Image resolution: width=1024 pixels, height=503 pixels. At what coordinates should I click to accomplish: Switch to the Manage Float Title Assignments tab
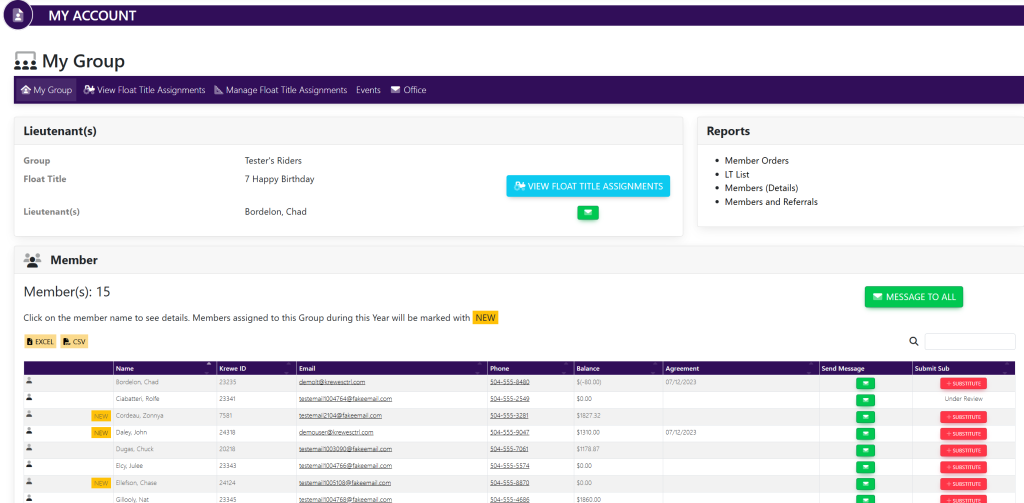pos(280,90)
